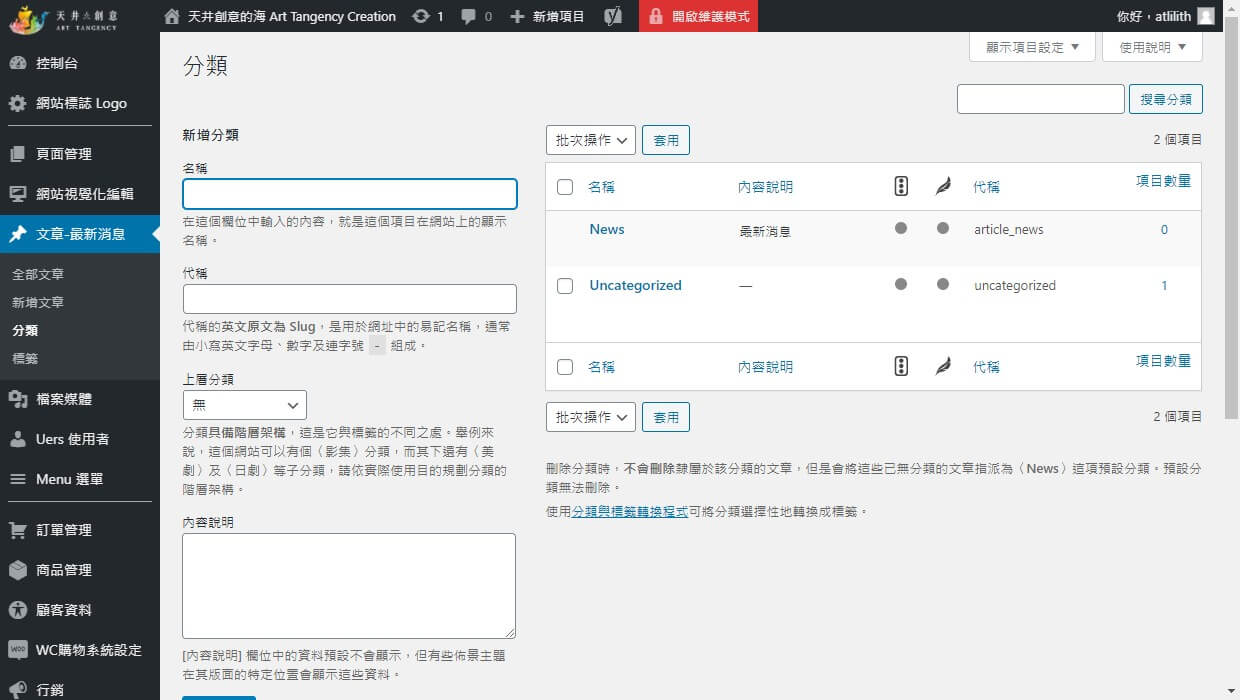This screenshot has height=700, width=1240.
Task: Click the SEO score dot for the News row
Action: 901,228
